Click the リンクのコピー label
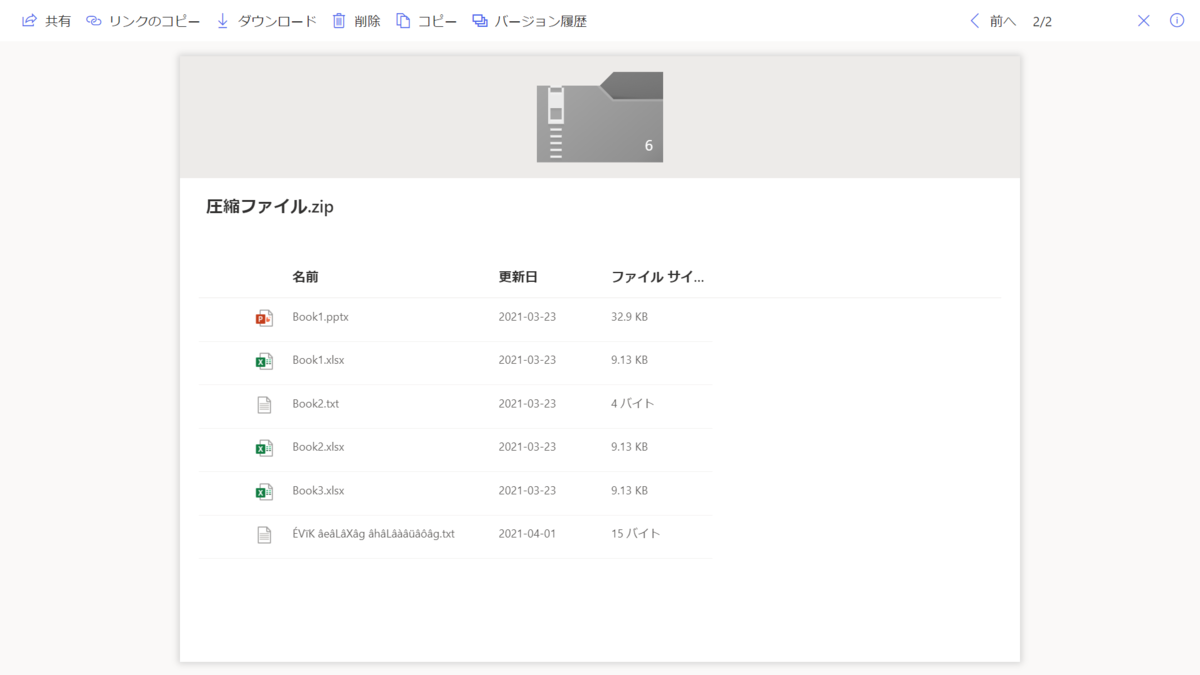This screenshot has width=1200, height=675. point(154,21)
